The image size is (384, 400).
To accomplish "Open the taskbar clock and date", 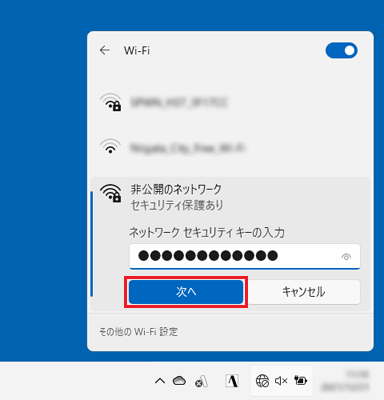I will pos(345,381).
